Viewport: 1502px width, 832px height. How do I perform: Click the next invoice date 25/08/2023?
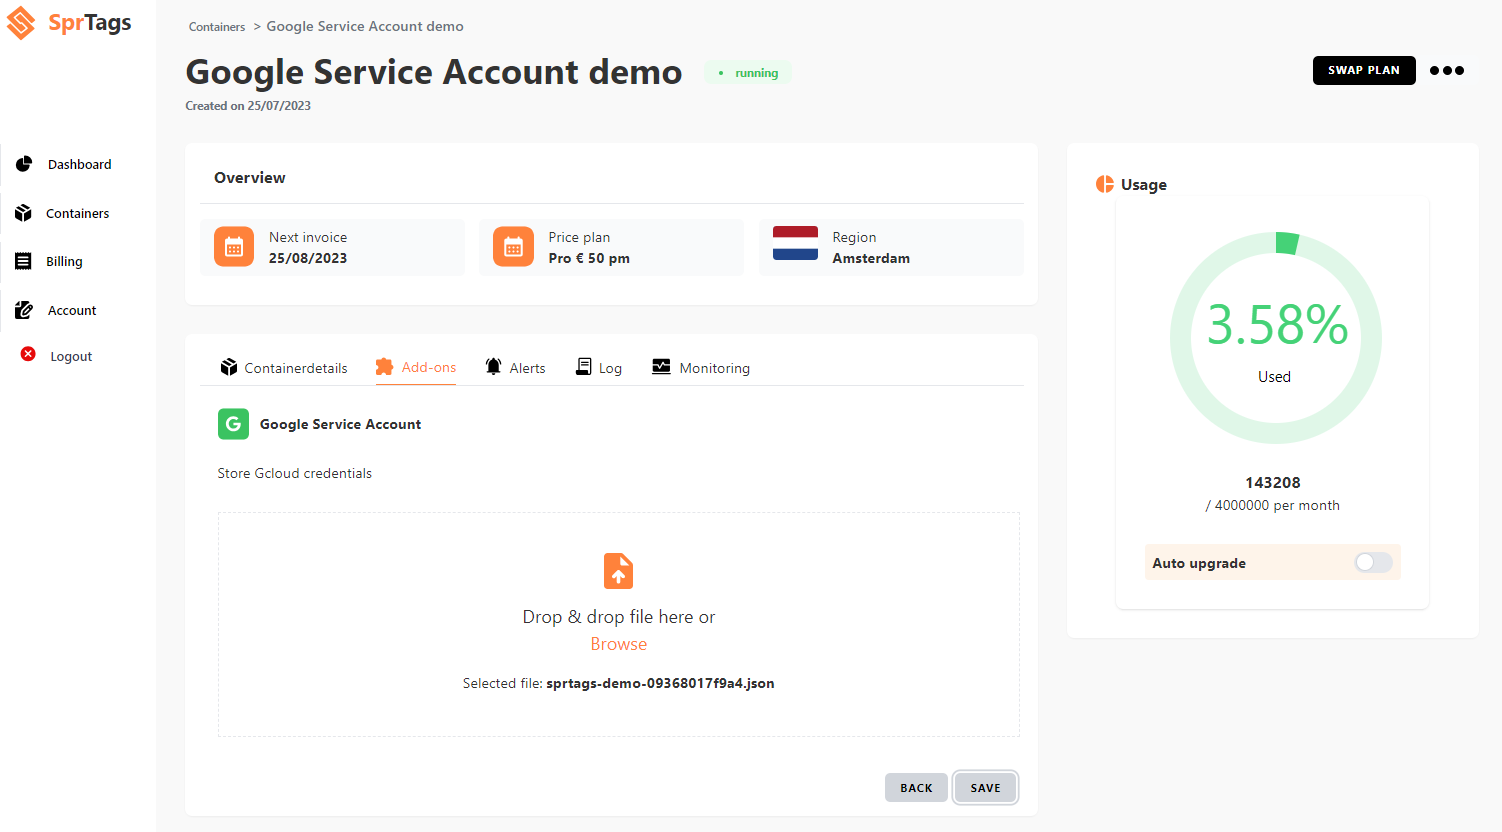pos(308,258)
